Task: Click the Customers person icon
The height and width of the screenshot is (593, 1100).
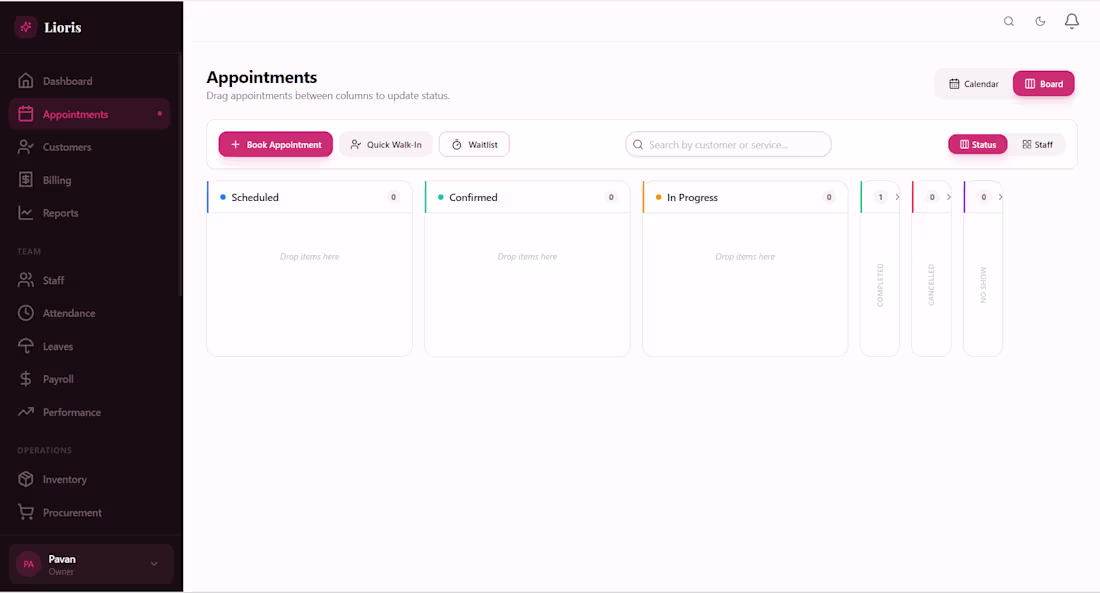Action: [x=26, y=147]
